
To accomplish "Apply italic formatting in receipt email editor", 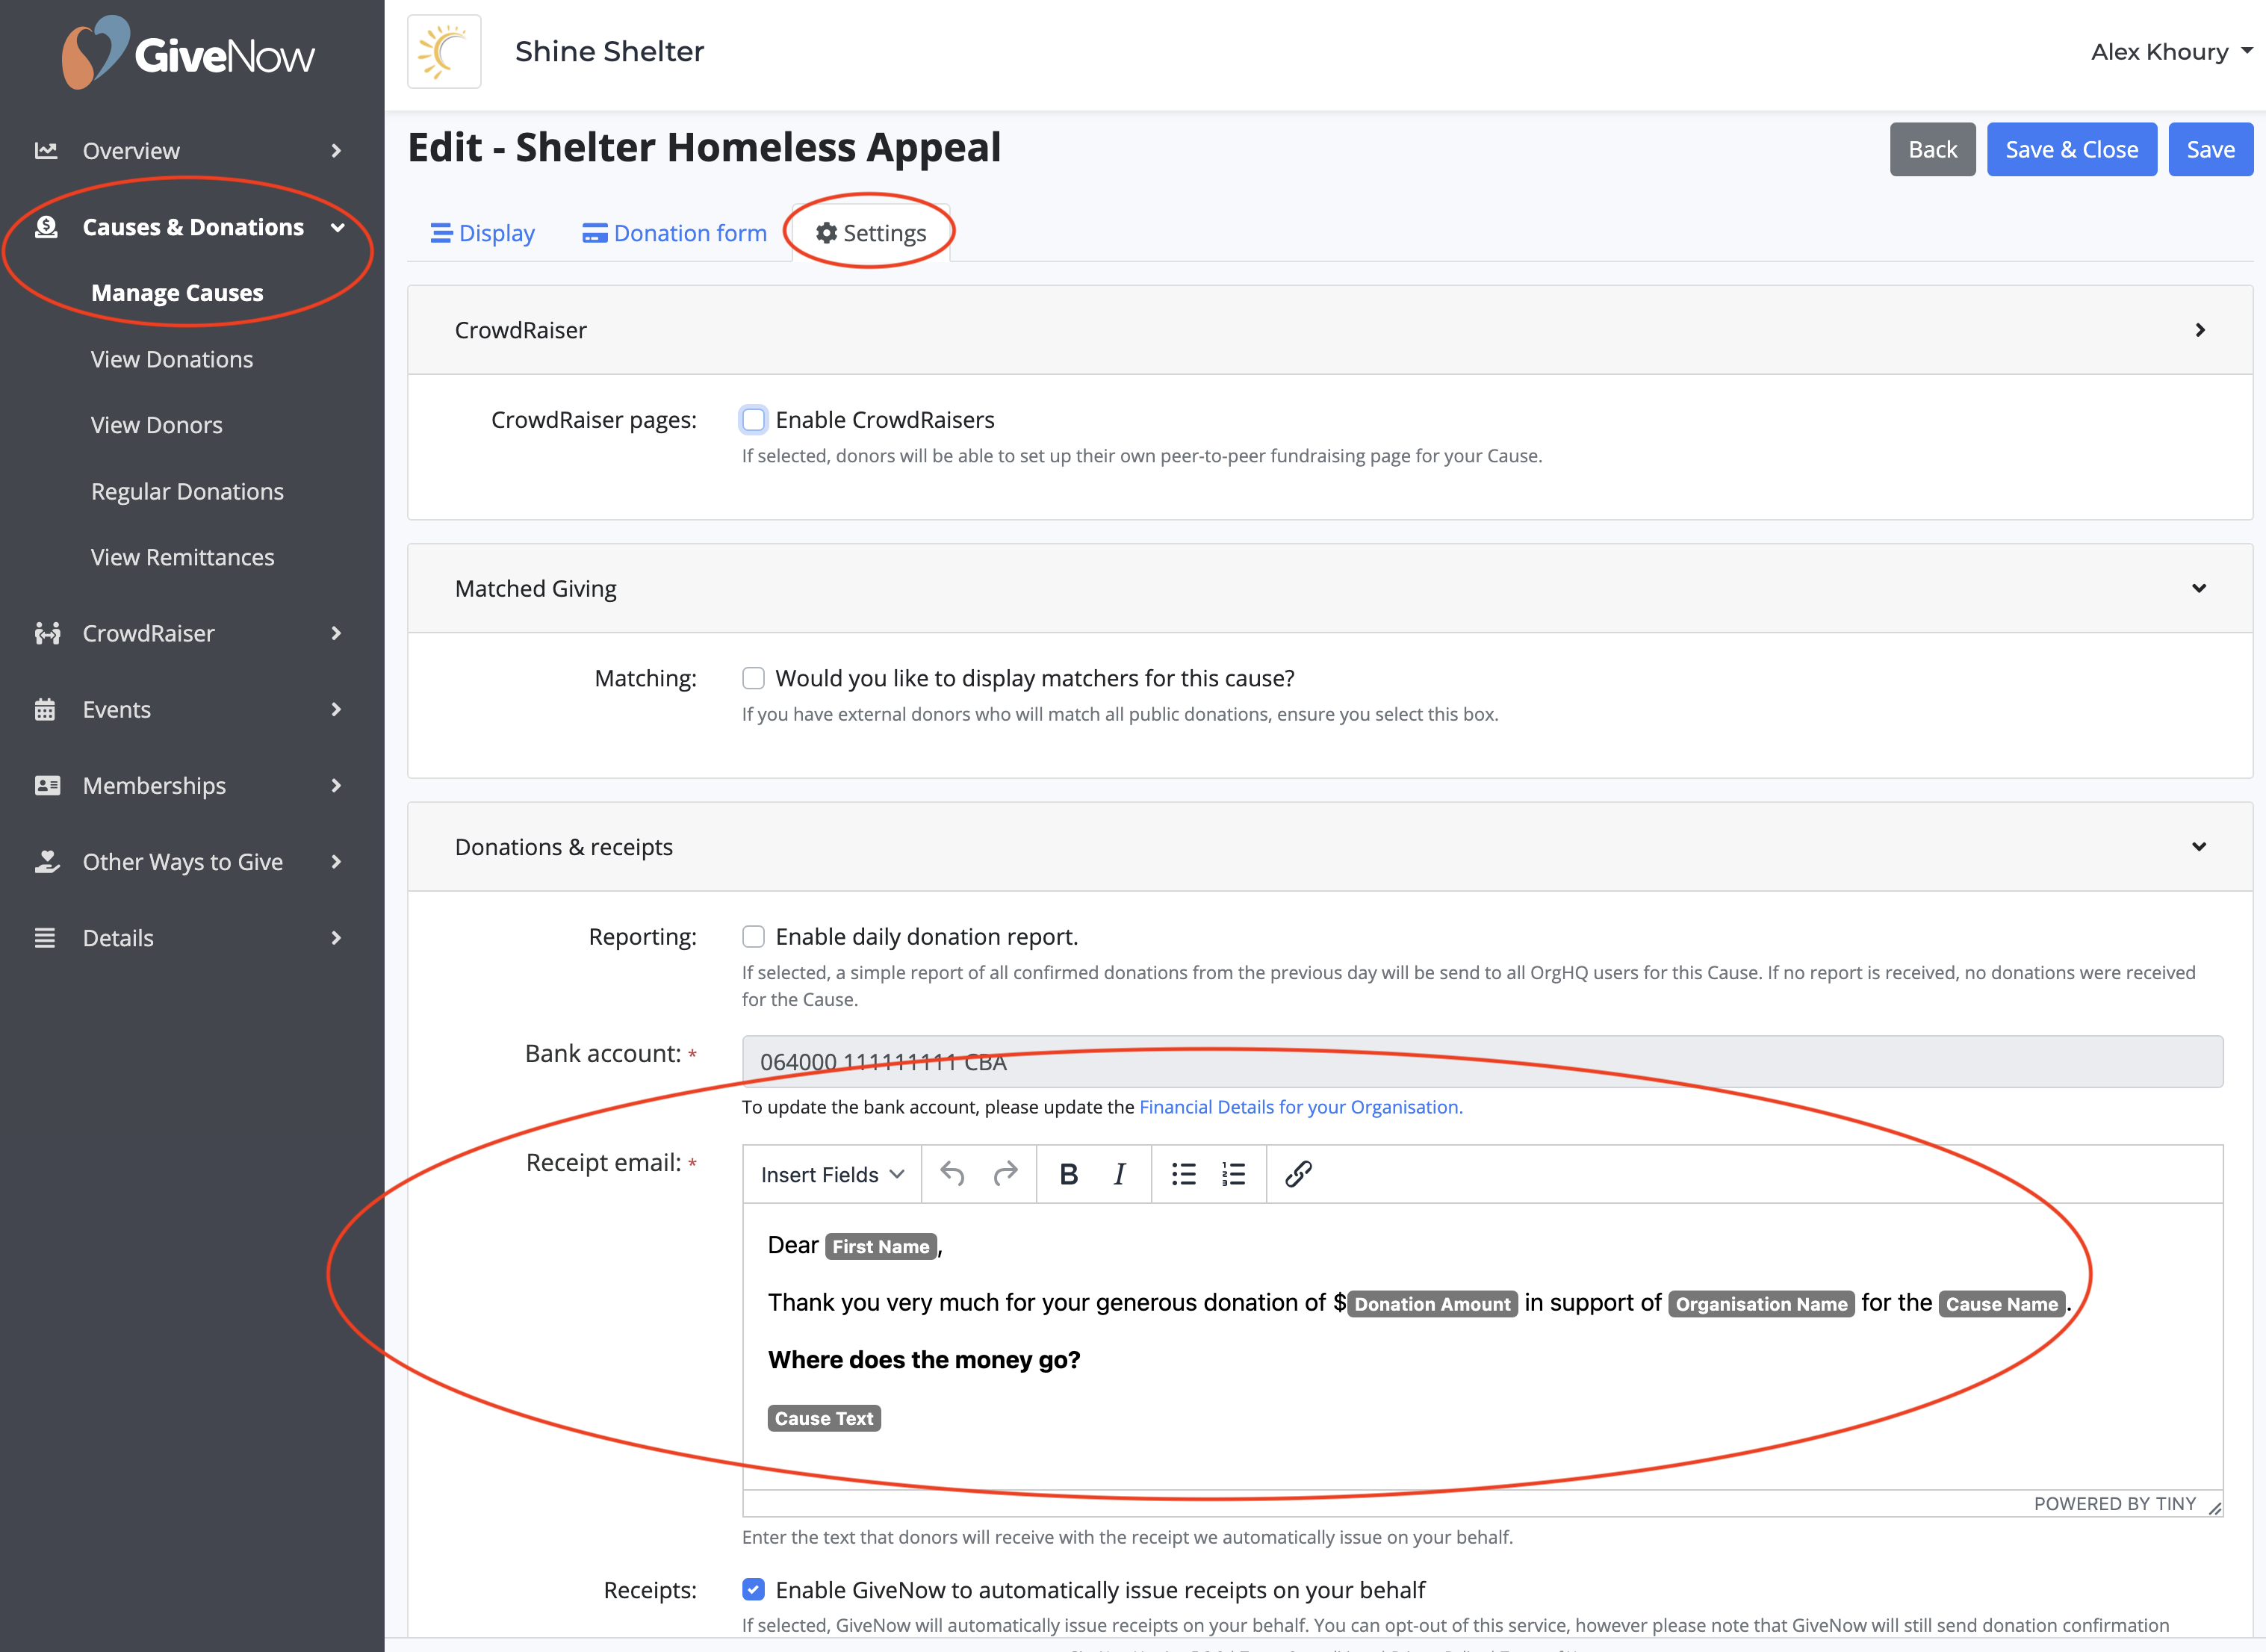I will tap(1119, 1174).
